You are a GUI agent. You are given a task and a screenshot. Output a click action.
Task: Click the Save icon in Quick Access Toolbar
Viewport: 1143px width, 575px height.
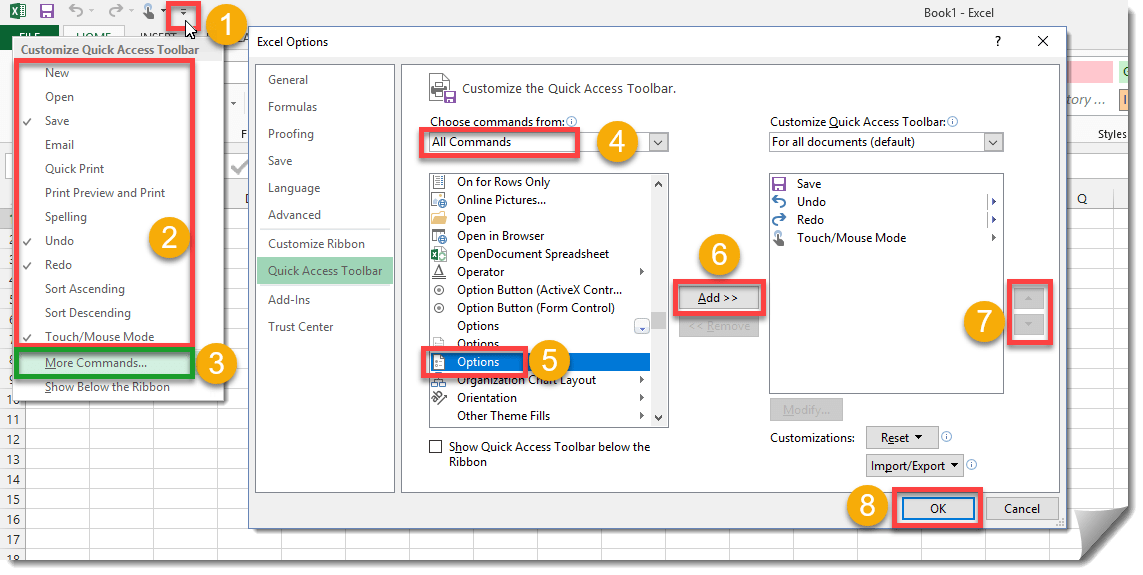[x=47, y=11]
